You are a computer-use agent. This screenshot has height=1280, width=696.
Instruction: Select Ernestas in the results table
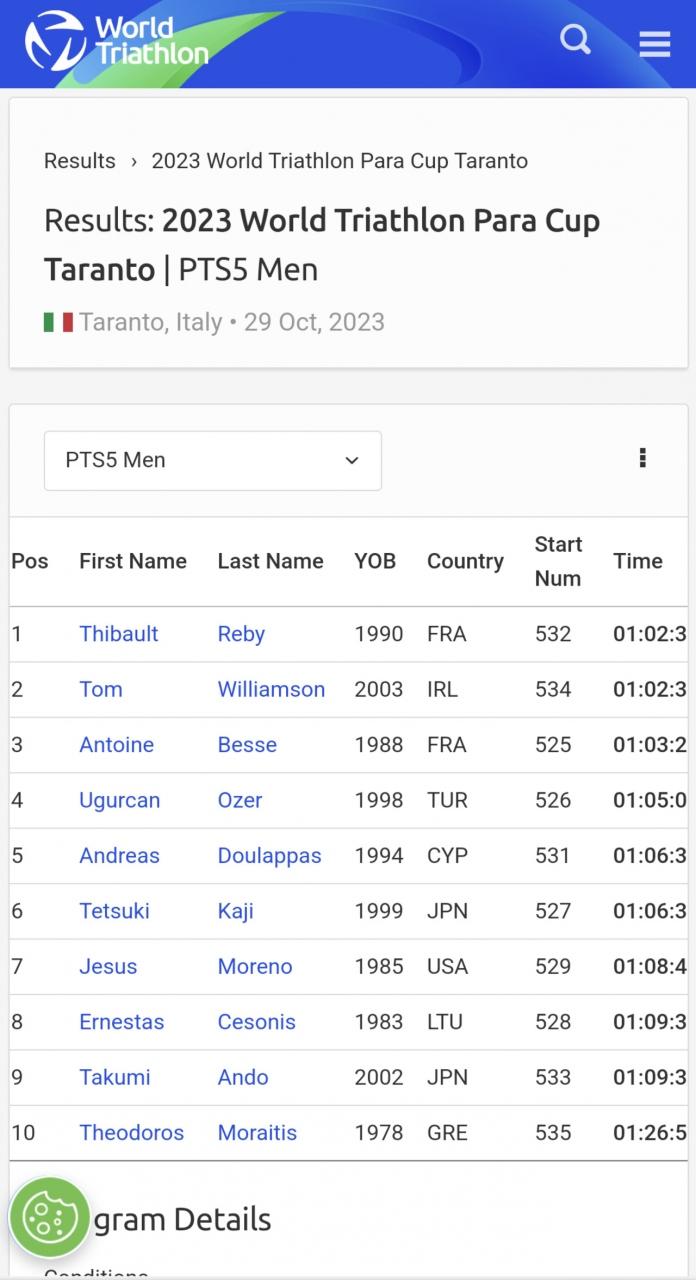coord(121,1022)
